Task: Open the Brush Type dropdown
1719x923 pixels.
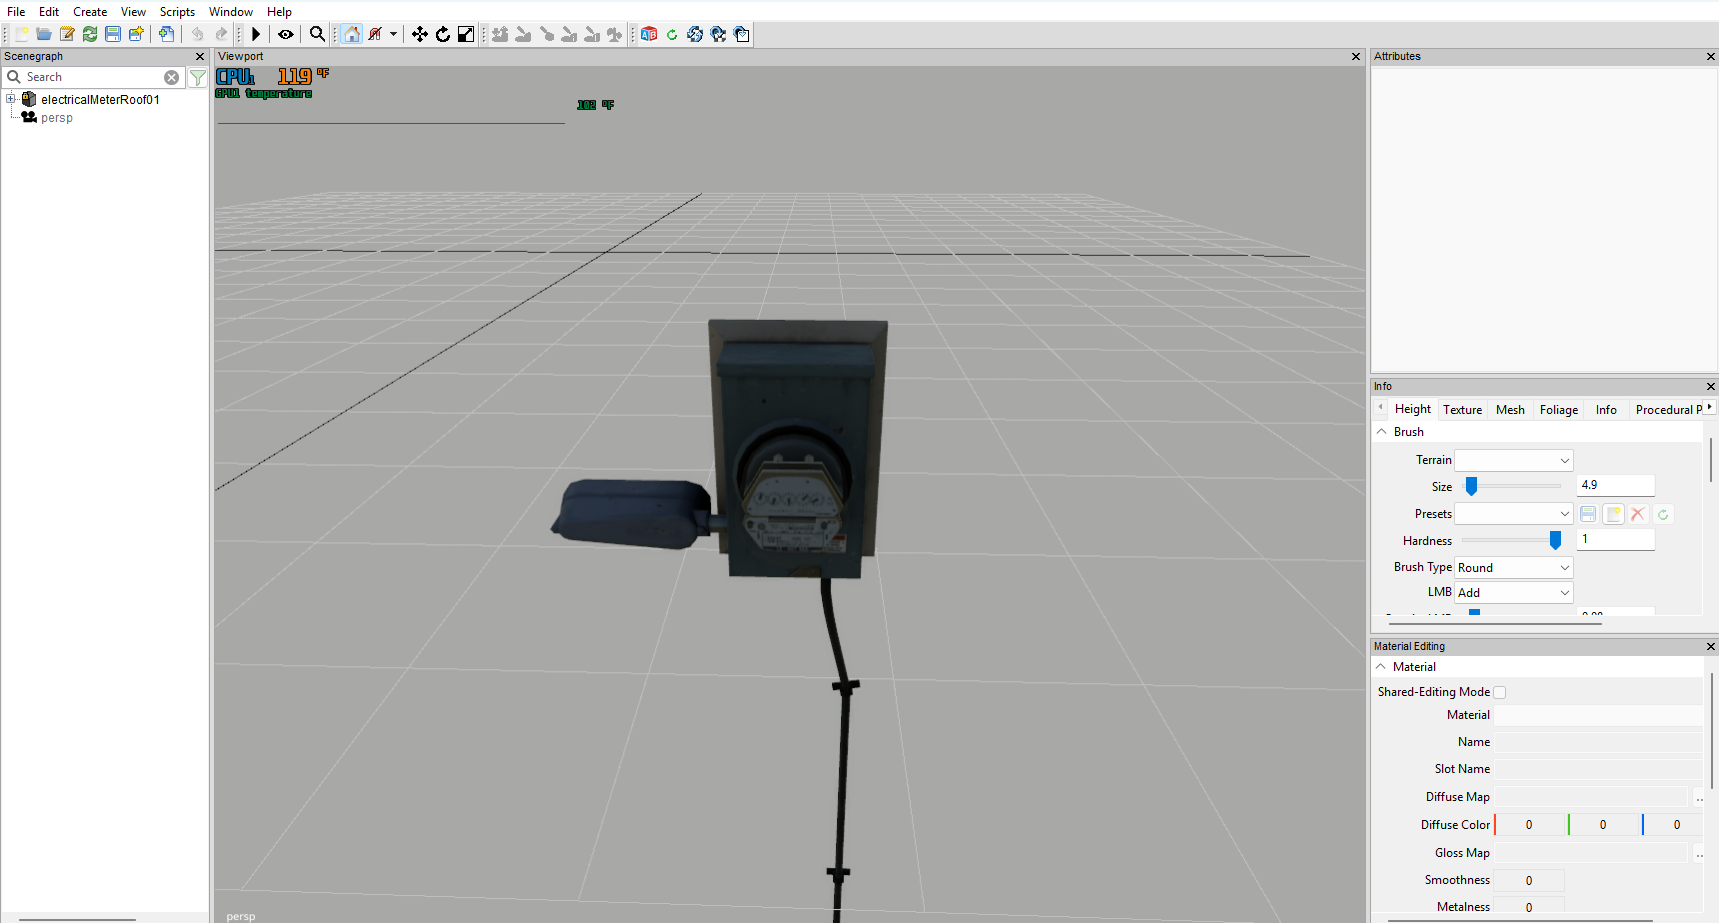Action: (1514, 567)
